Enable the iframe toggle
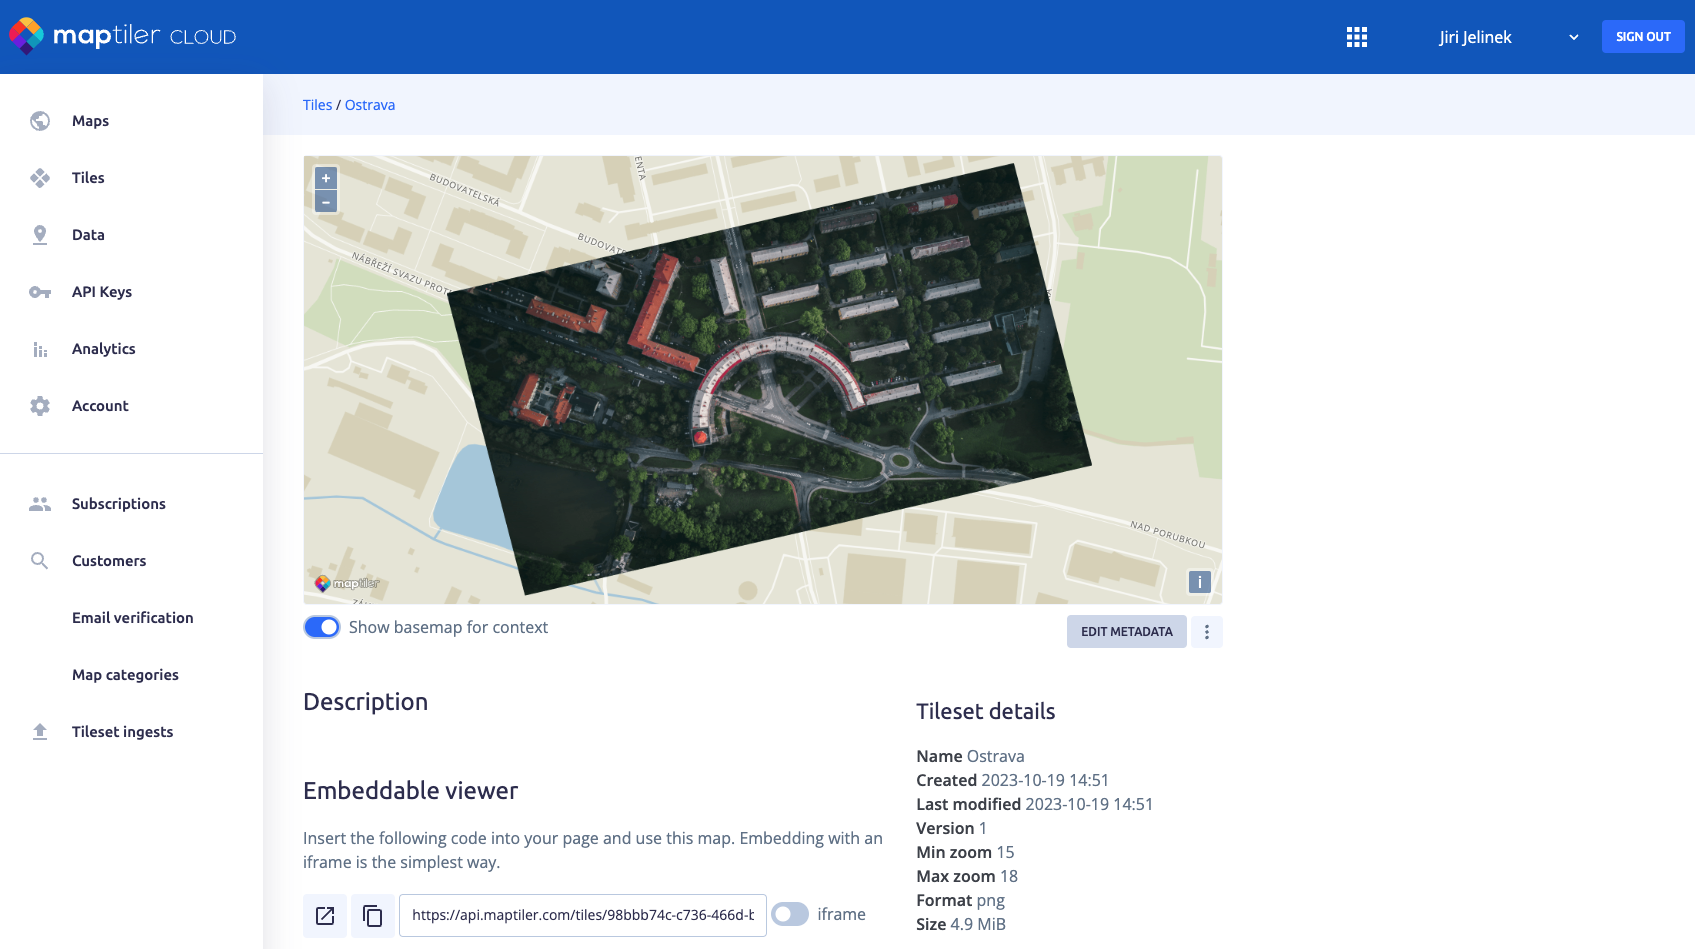 [x=790, y=914]
